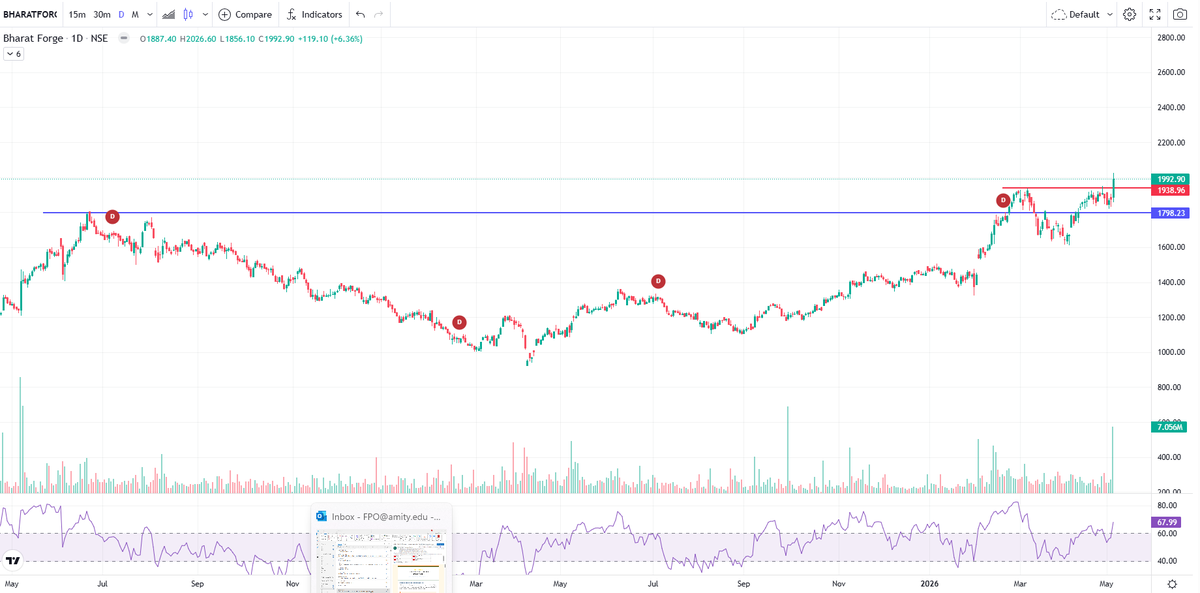Expand the chart style dropdown arrow
This screenshot has width=1200, height=593.
click(x=205, y=14)
